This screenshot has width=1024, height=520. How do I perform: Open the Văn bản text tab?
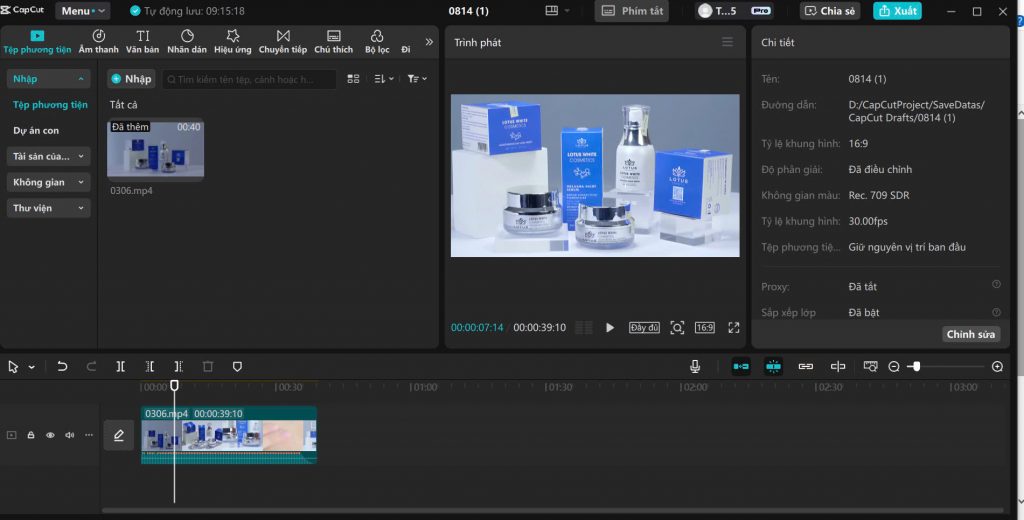click(x=142, y=42)
